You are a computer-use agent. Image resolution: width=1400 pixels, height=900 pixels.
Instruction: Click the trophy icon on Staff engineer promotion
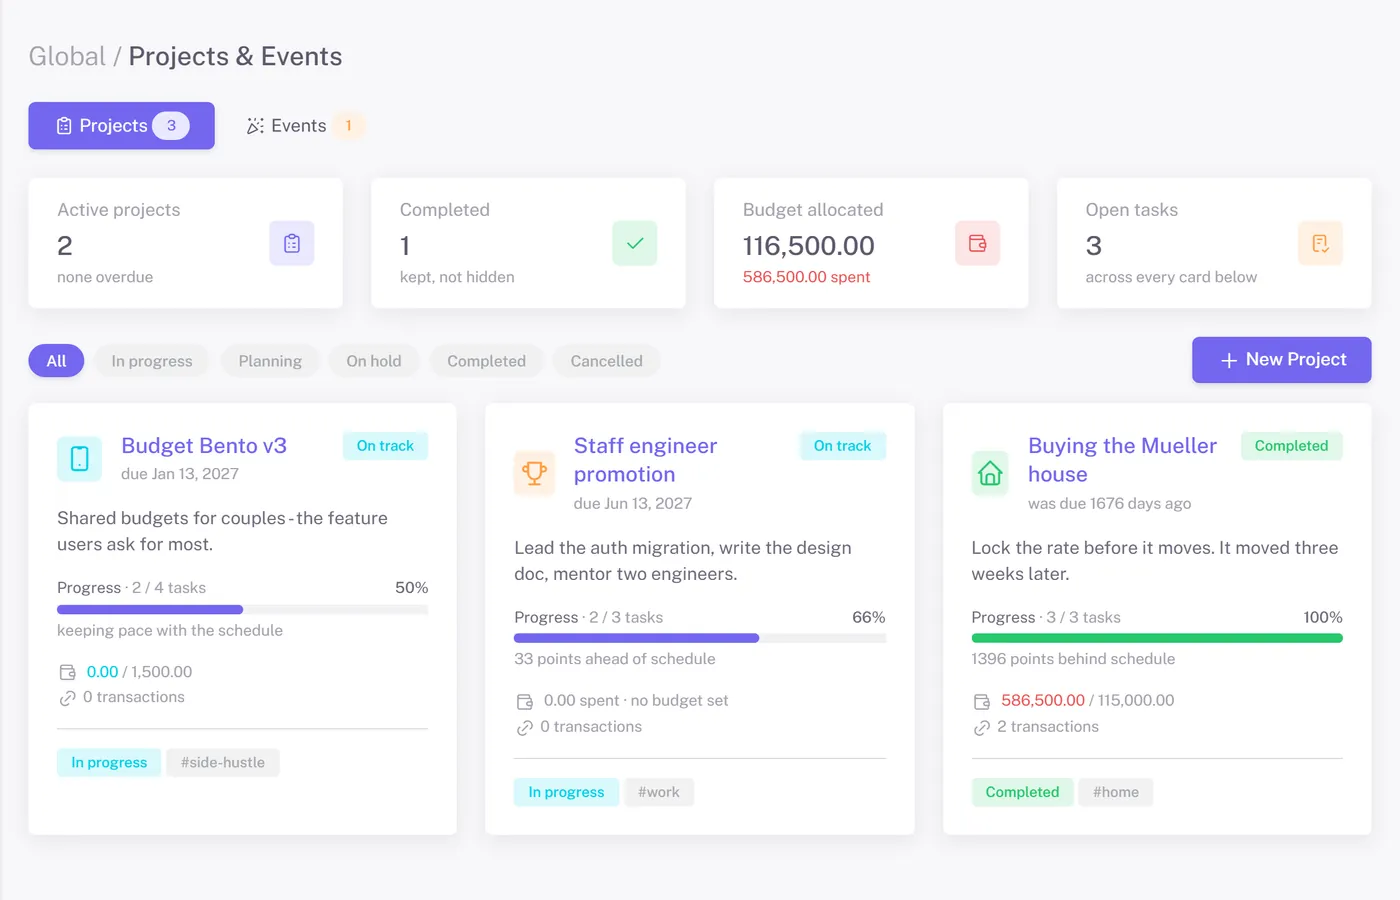pos(535,473)
